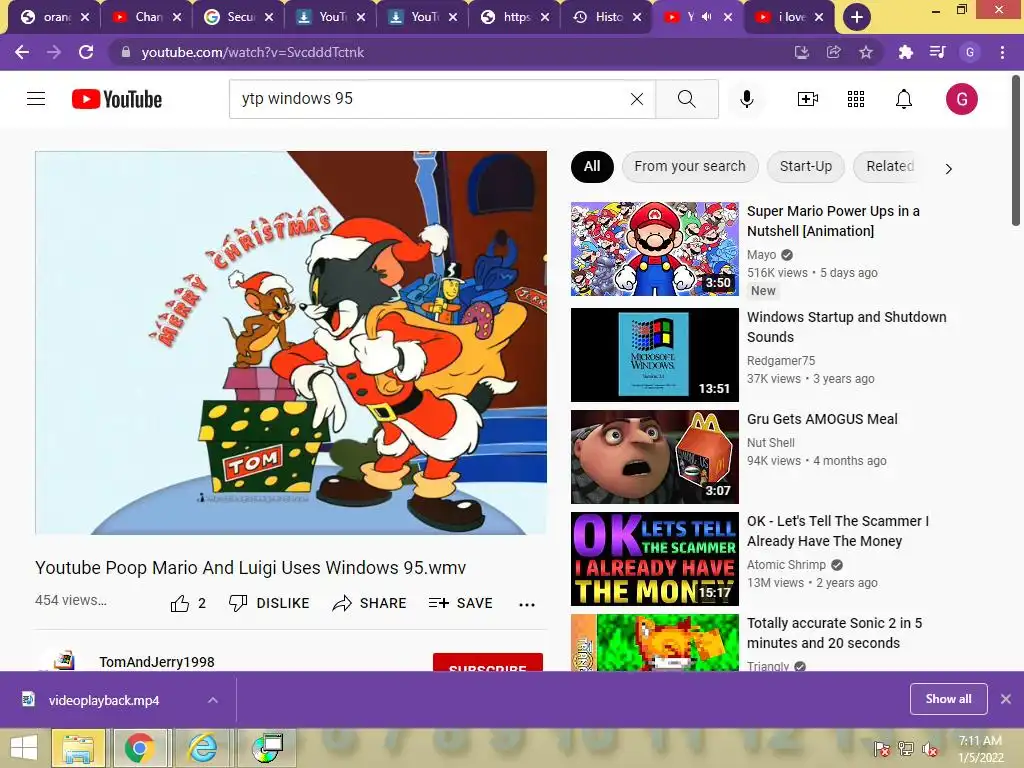Open the Windows Start button
The height and width of the screenshot is (768, 1024).
coord(24,748)
